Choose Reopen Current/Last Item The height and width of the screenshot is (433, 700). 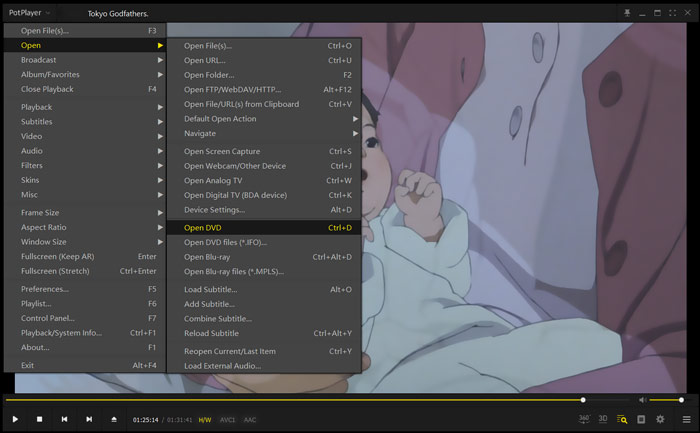(264, 351)
